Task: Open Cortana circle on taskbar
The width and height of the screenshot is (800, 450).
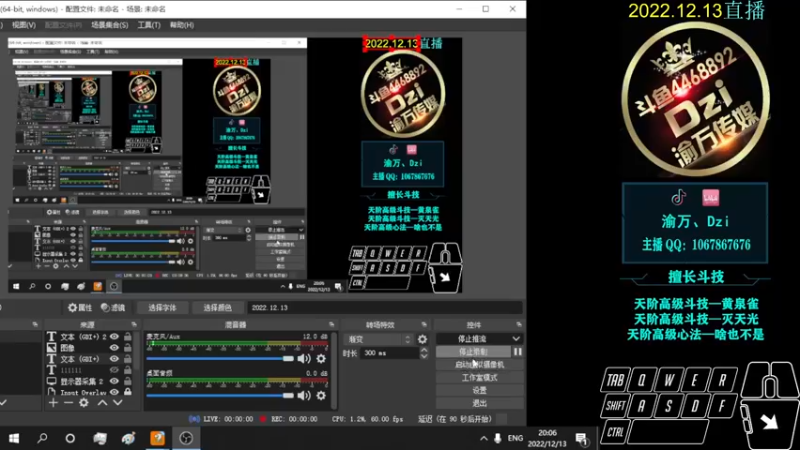Action: 70,438
